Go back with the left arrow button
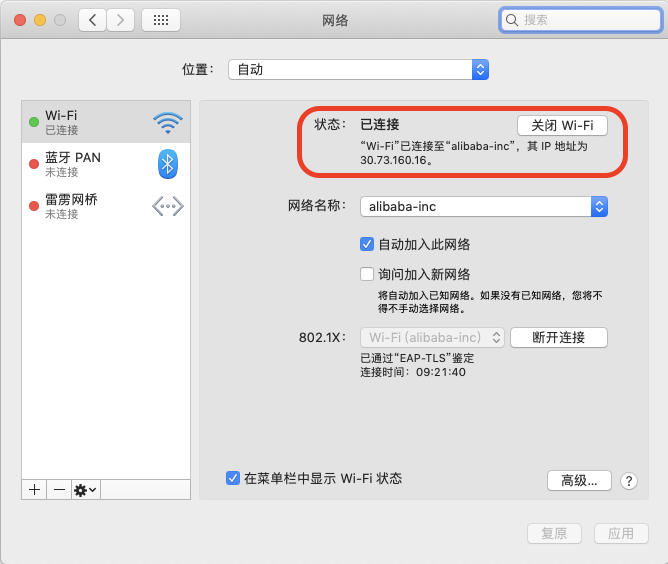668x564 pixels. coord(92,20)
